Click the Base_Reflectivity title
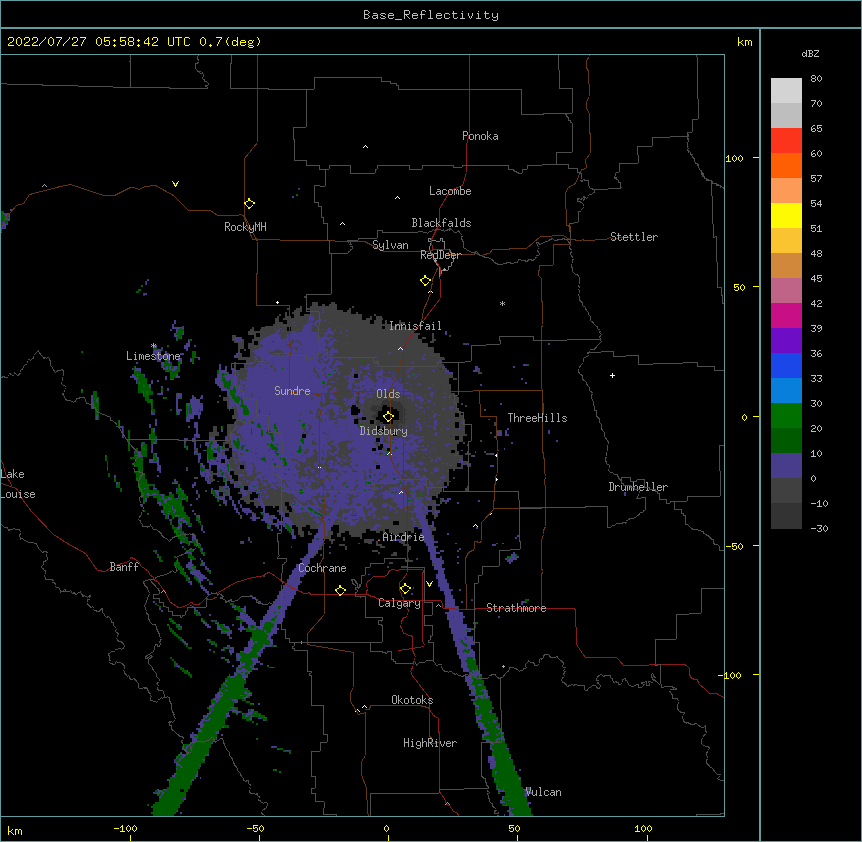Viewport: 862px width, 842px height. tap(431, 15)
